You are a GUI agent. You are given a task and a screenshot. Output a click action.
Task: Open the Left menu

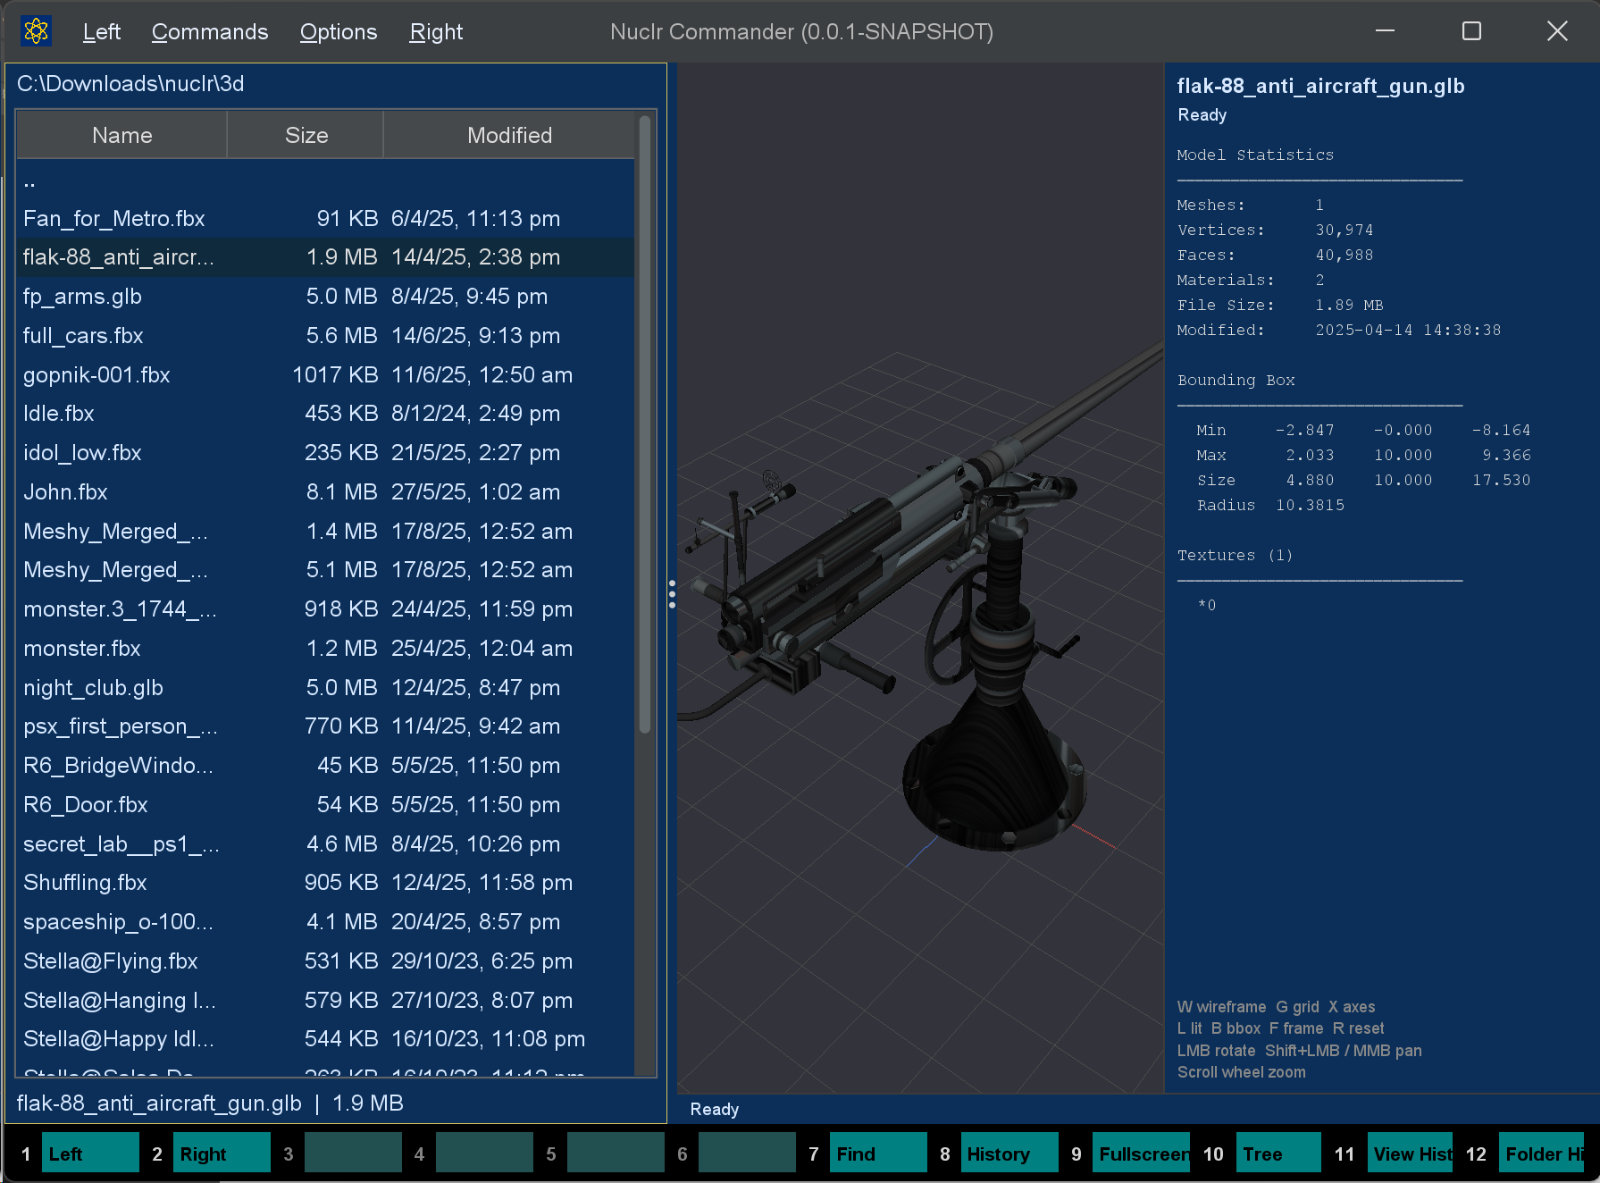(101, 32)
